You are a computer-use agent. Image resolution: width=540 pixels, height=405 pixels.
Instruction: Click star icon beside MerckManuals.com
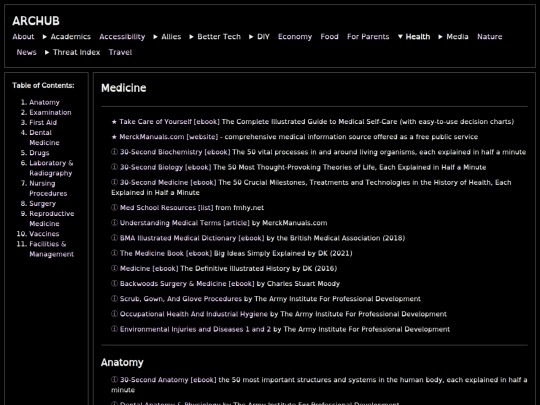pyautogui.click(x=114, y=137)
